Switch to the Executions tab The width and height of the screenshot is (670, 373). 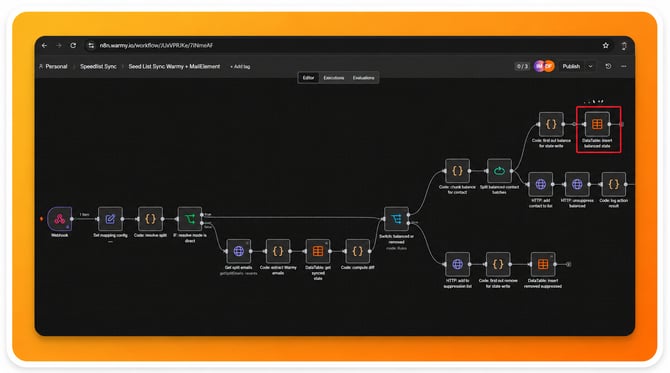click(x=334, y=78)
